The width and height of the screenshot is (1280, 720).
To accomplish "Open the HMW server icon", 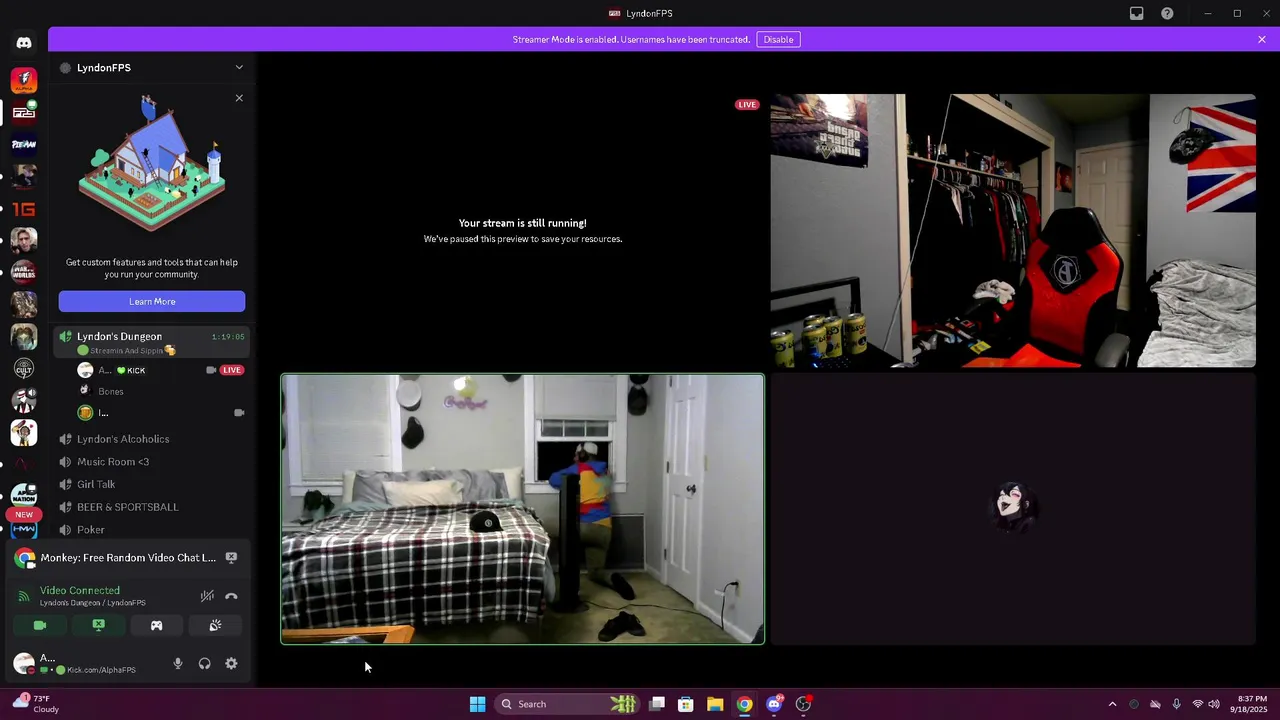I will [24, 530].
